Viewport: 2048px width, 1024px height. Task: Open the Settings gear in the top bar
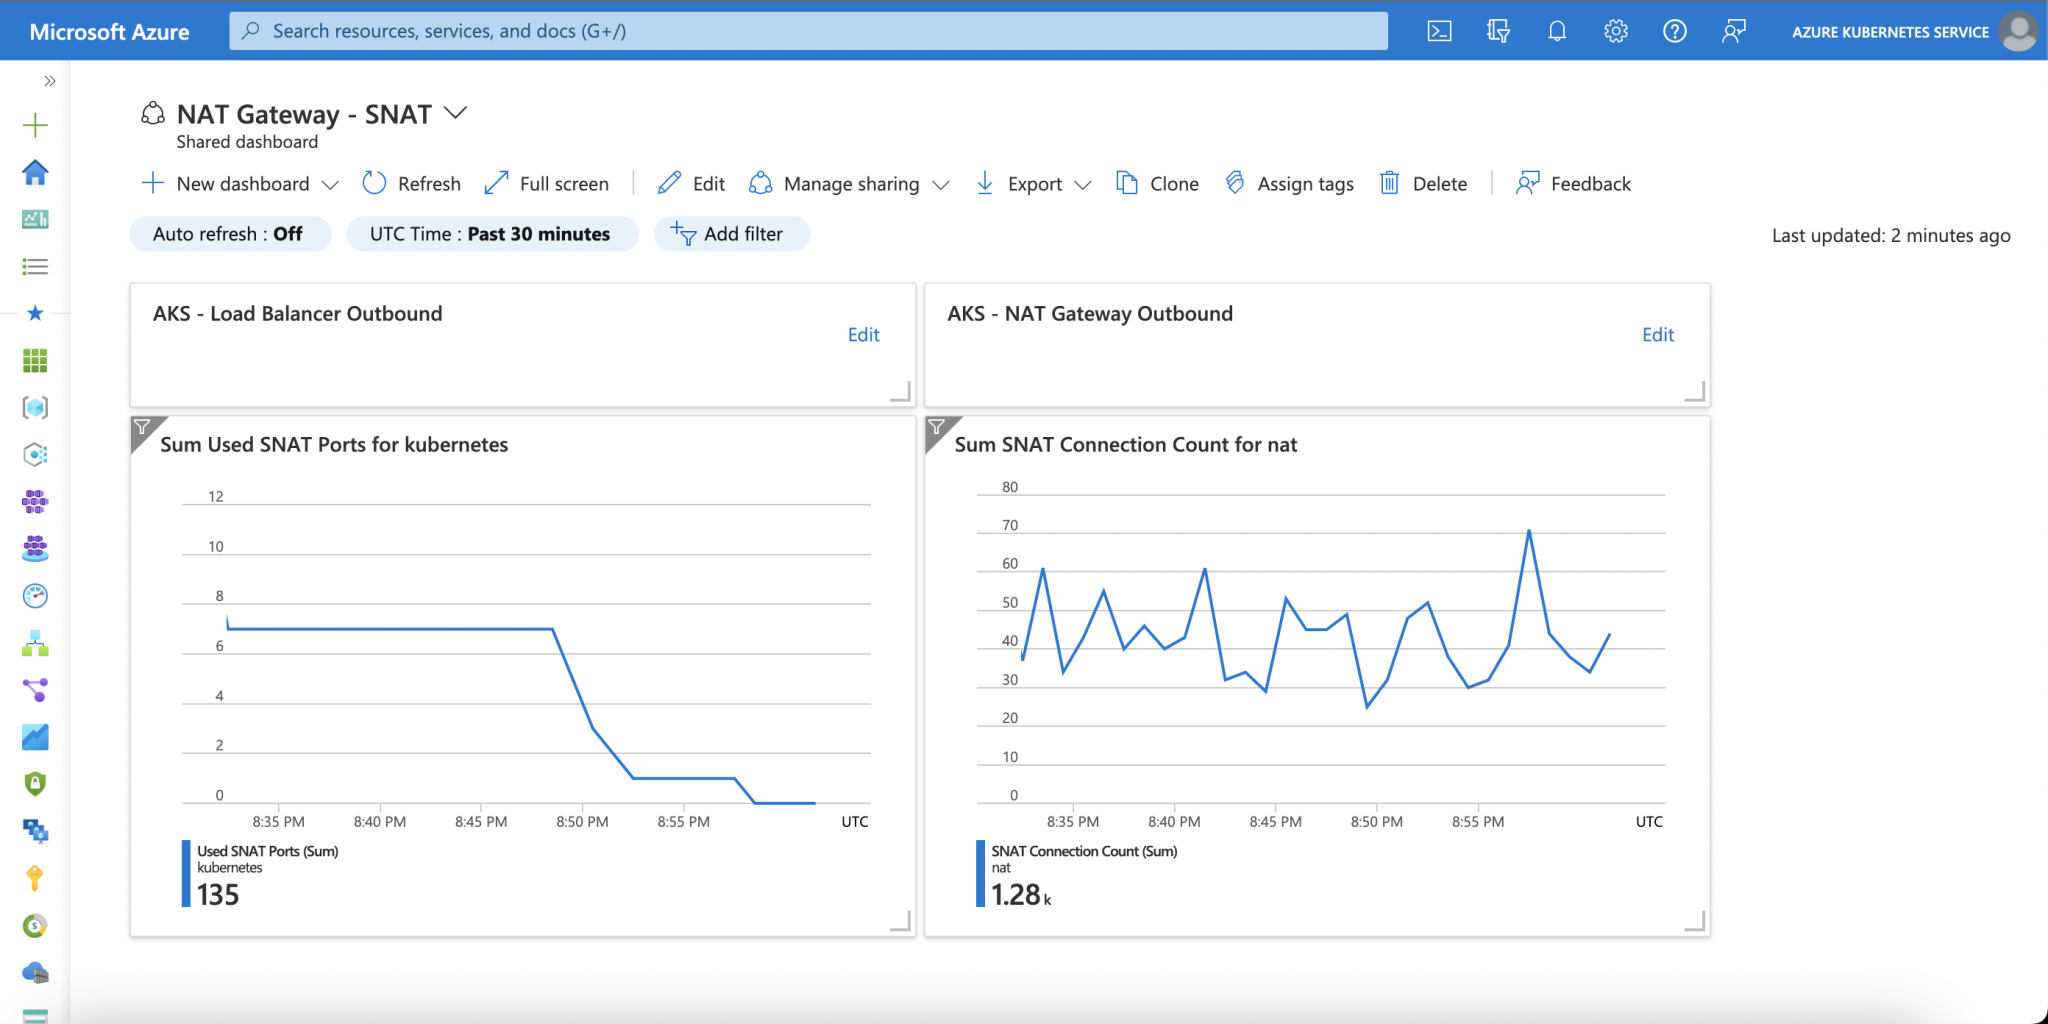pyautogui.click(x=1615, y=30)
